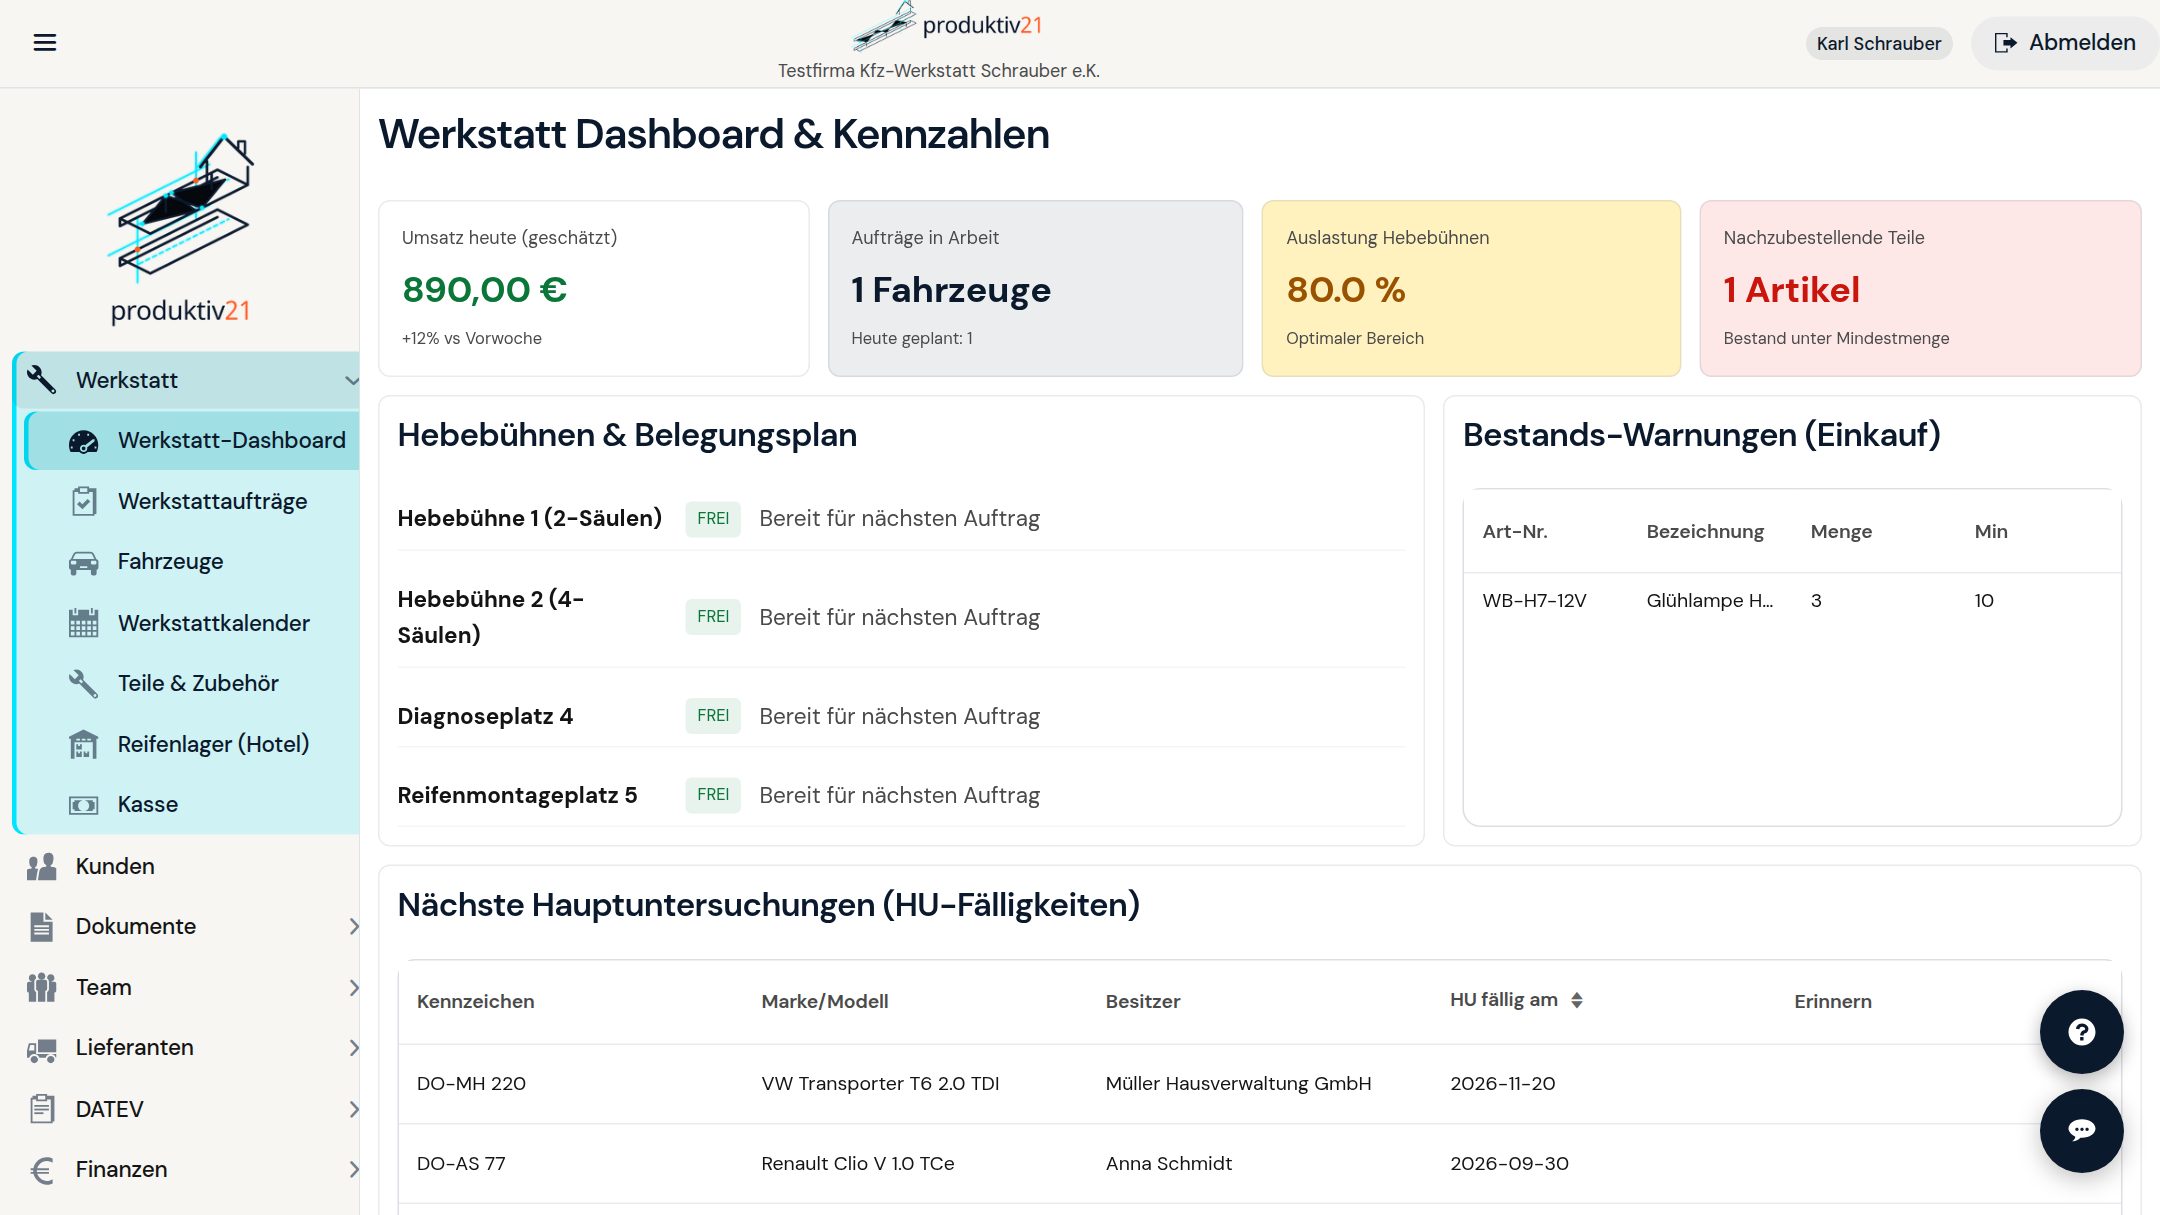Click the Kennzeichen column header
The image size is (2160, 1215).
pos(475,1002)
